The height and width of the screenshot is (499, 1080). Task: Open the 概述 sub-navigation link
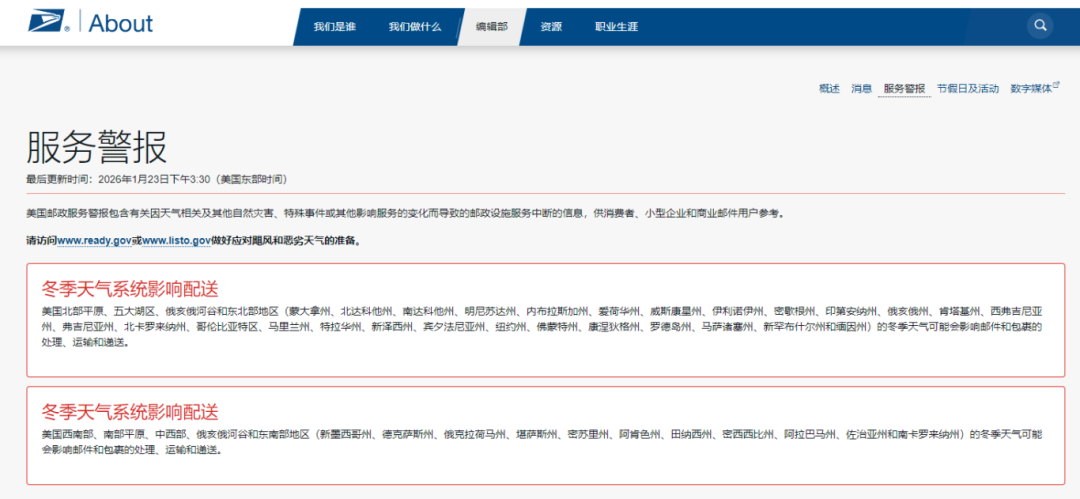pos(829,89)
